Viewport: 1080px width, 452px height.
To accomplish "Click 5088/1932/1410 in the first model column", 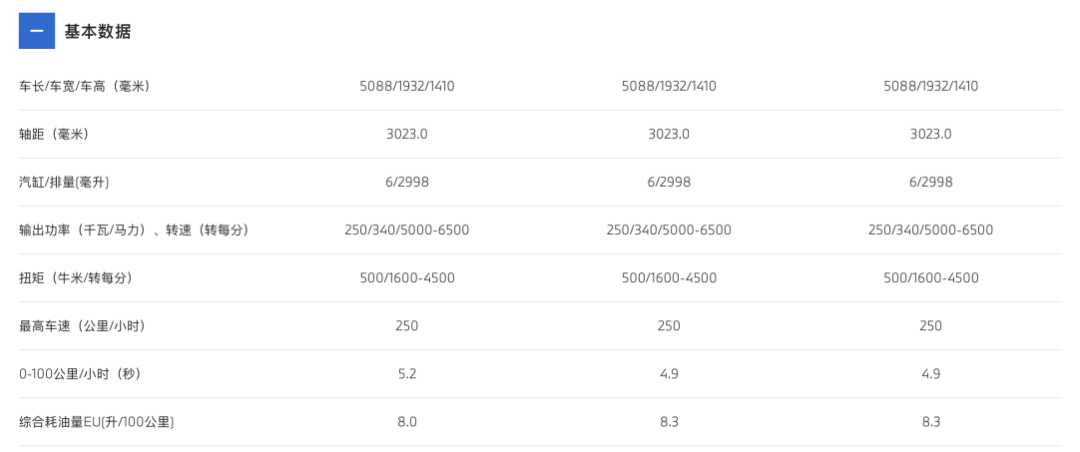I will [407, 86].
